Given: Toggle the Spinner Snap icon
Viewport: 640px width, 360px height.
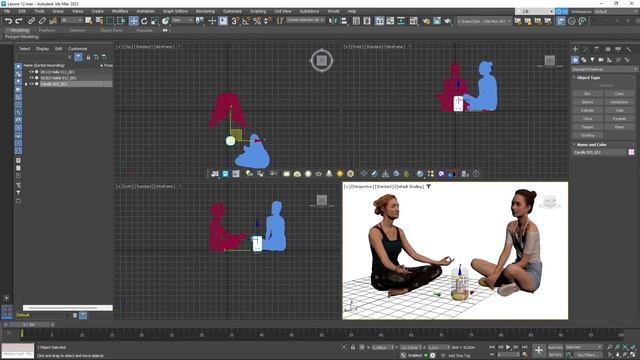Looking at the screenshot, I should [268, 21].
